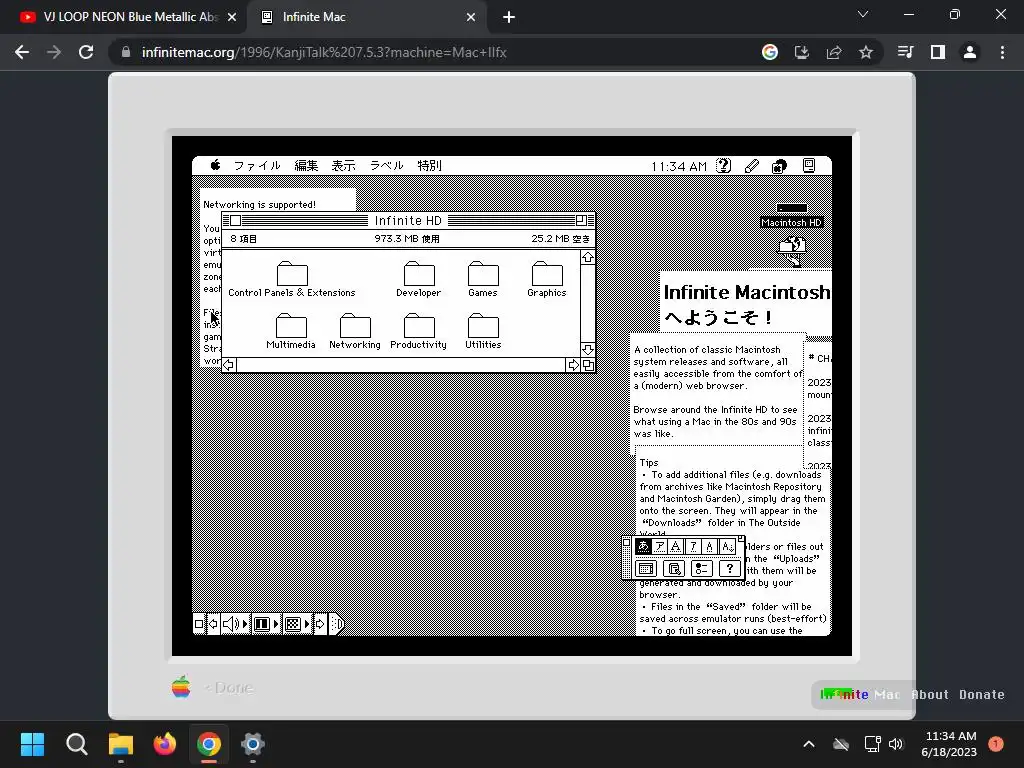Open the 特別 (Special) menu

point(430,165)
